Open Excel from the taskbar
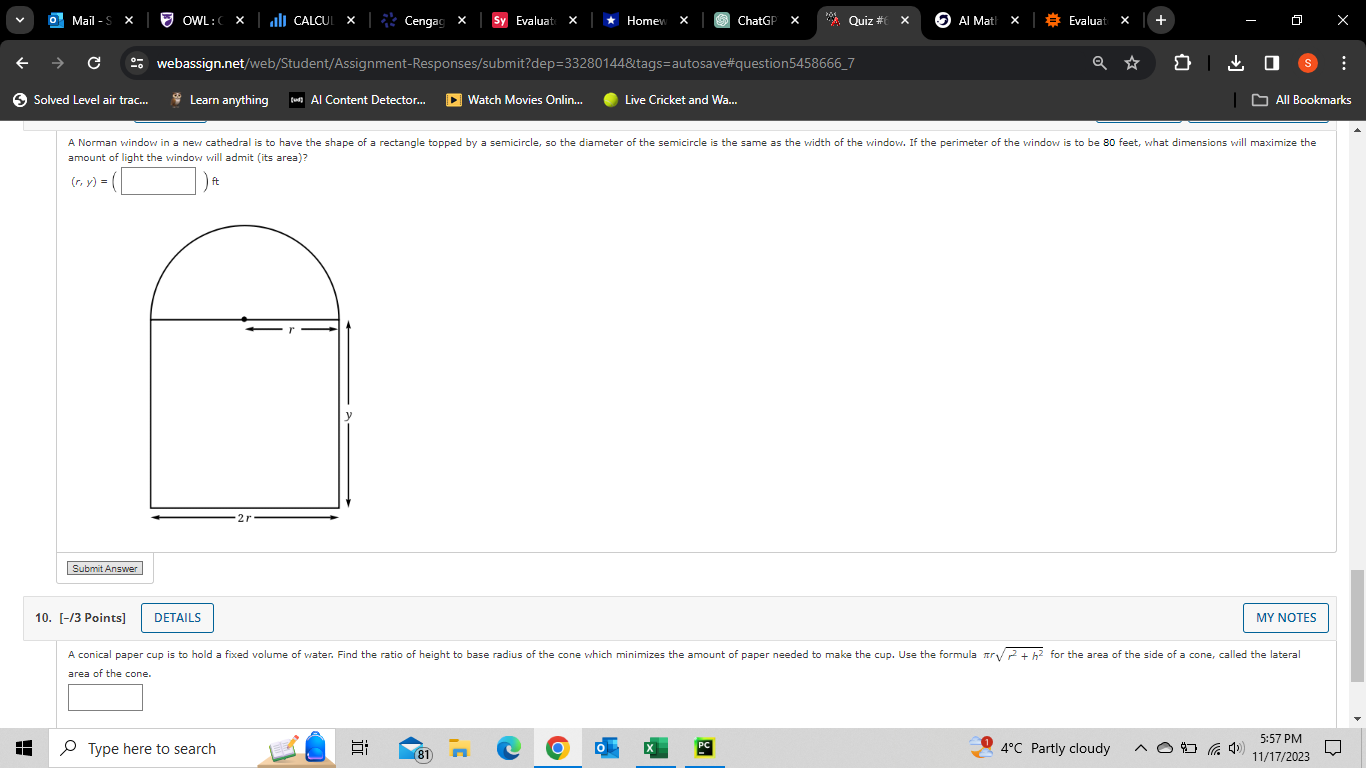This screenshot has height=768, width=1366. [655, 748]
